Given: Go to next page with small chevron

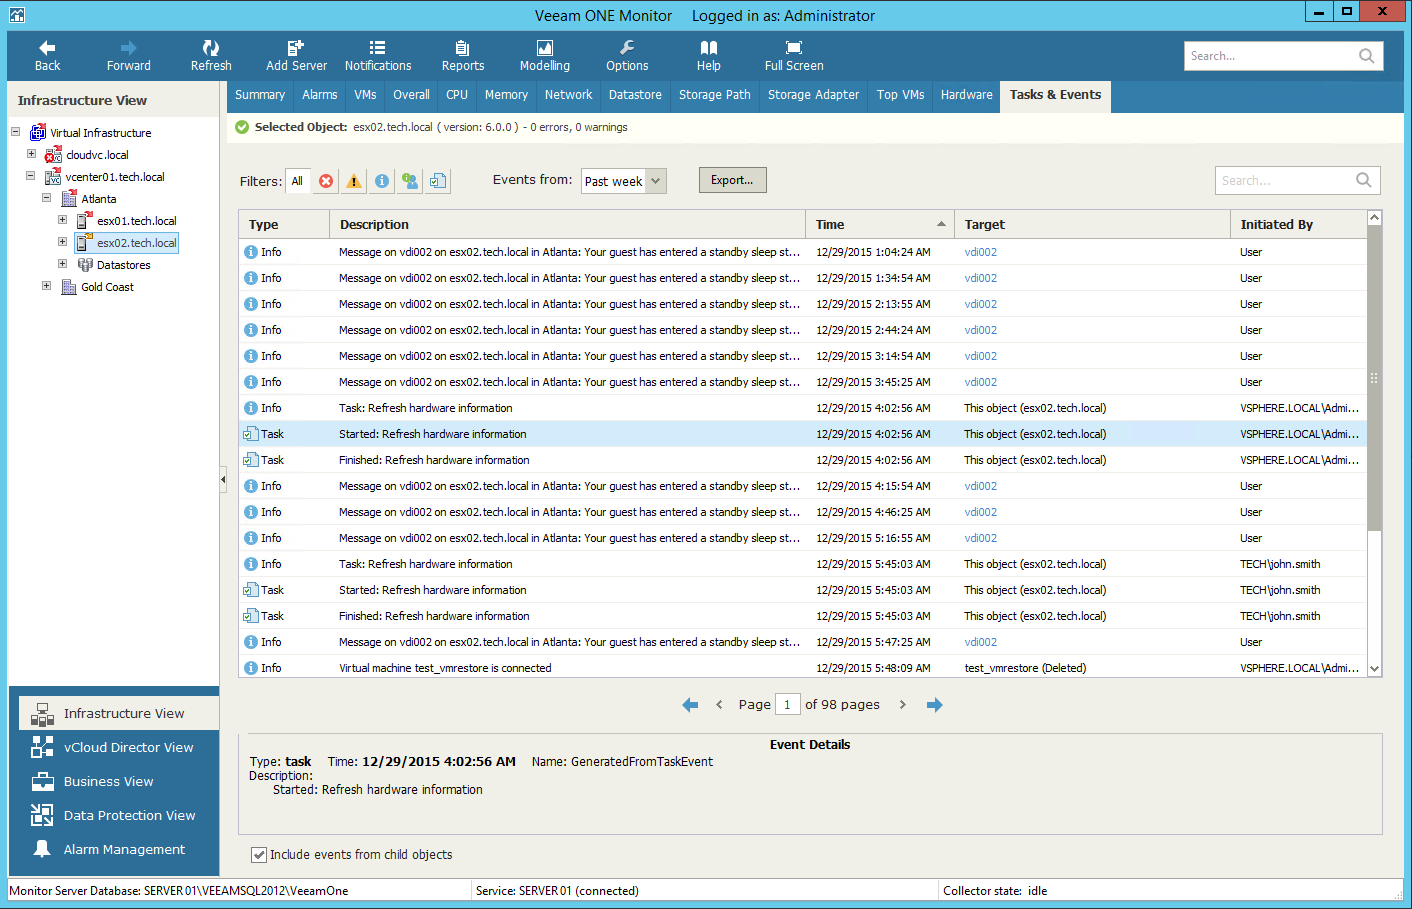Looking at the screenshot, I should 903,705.
